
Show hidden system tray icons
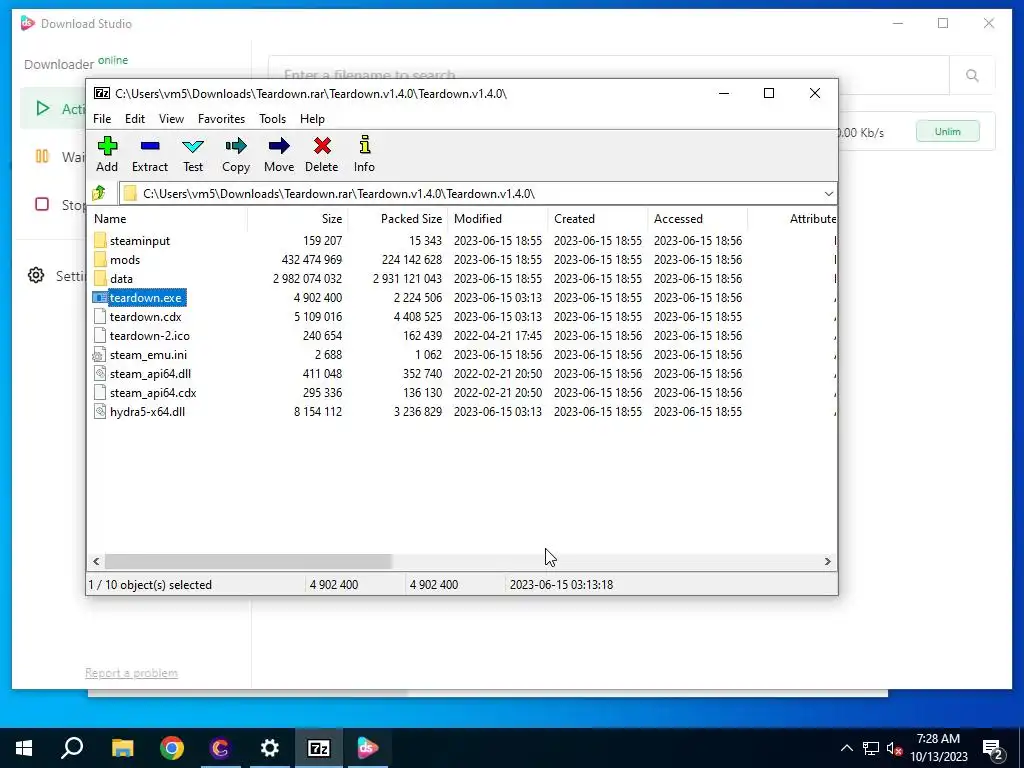coord(846,748)
